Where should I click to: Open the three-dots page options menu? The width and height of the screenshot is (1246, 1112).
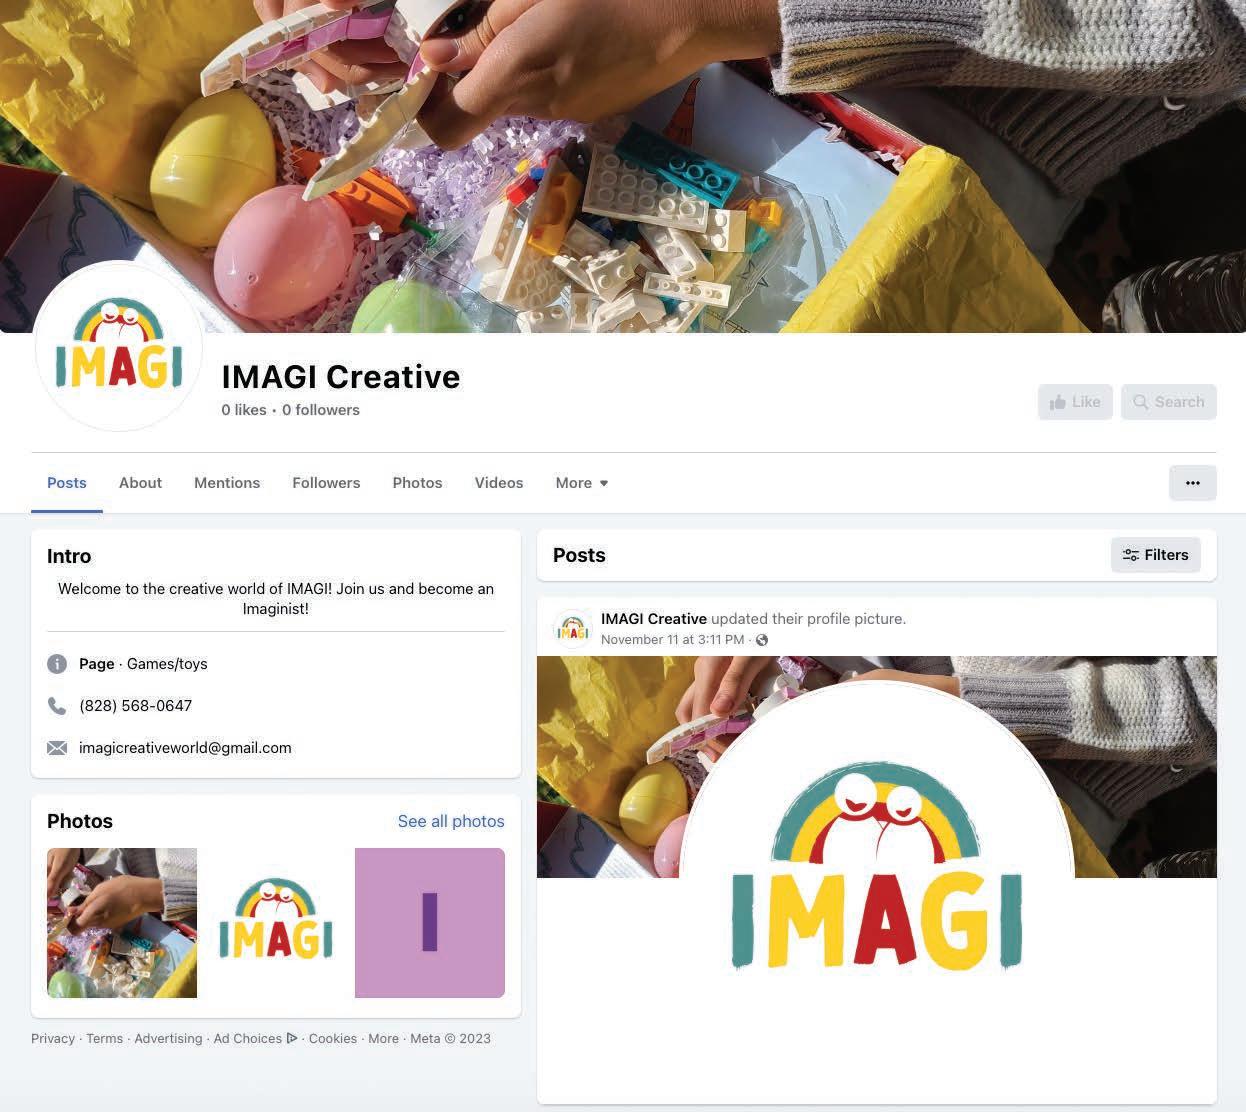pyautogui.click(x=1192, y=483)
